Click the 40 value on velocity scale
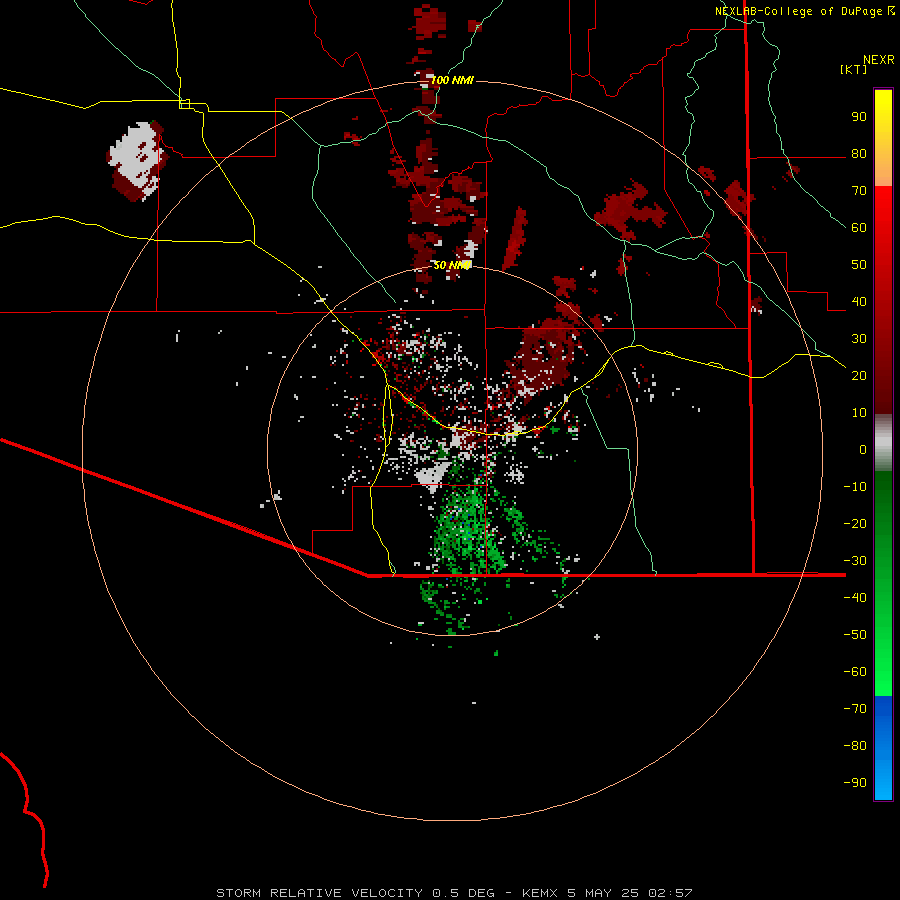 pos(859,302)
